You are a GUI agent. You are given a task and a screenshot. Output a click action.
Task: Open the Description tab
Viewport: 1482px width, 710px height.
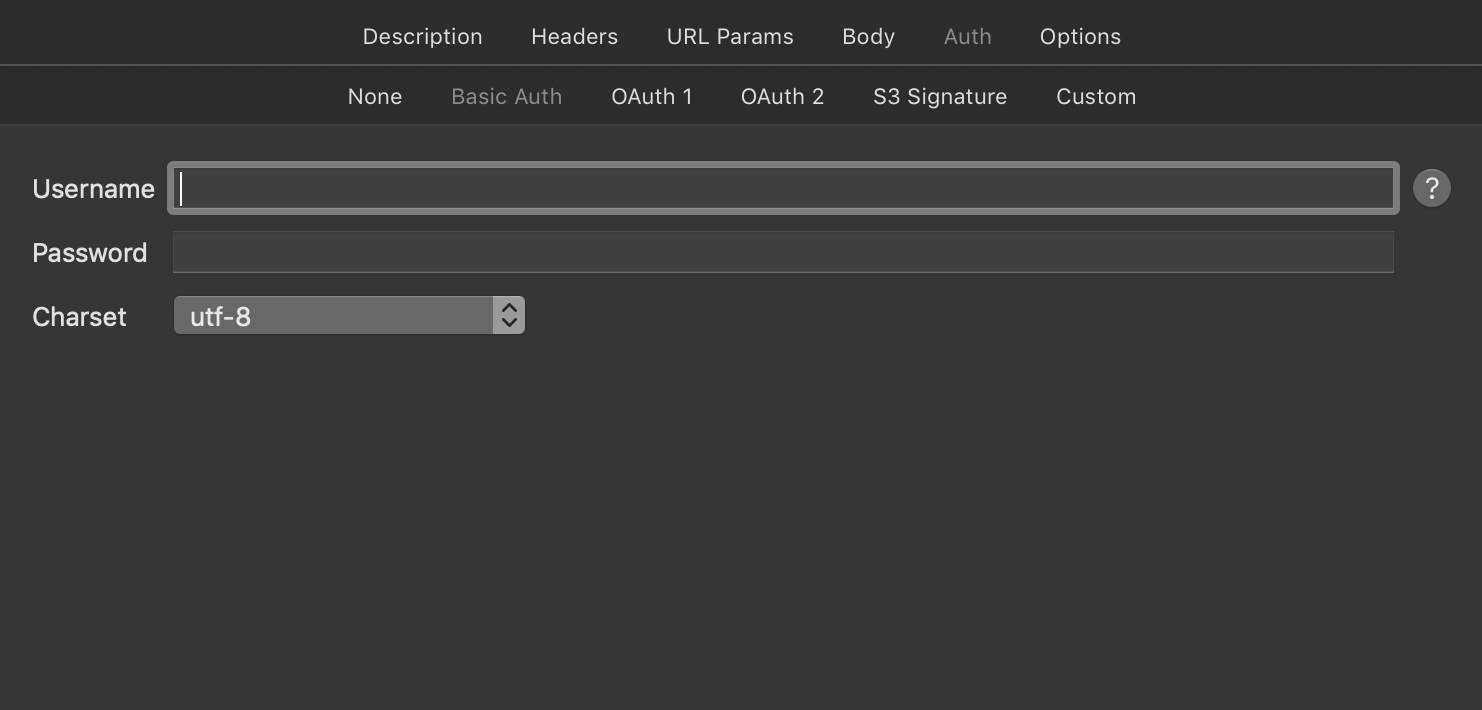(422, 36)
